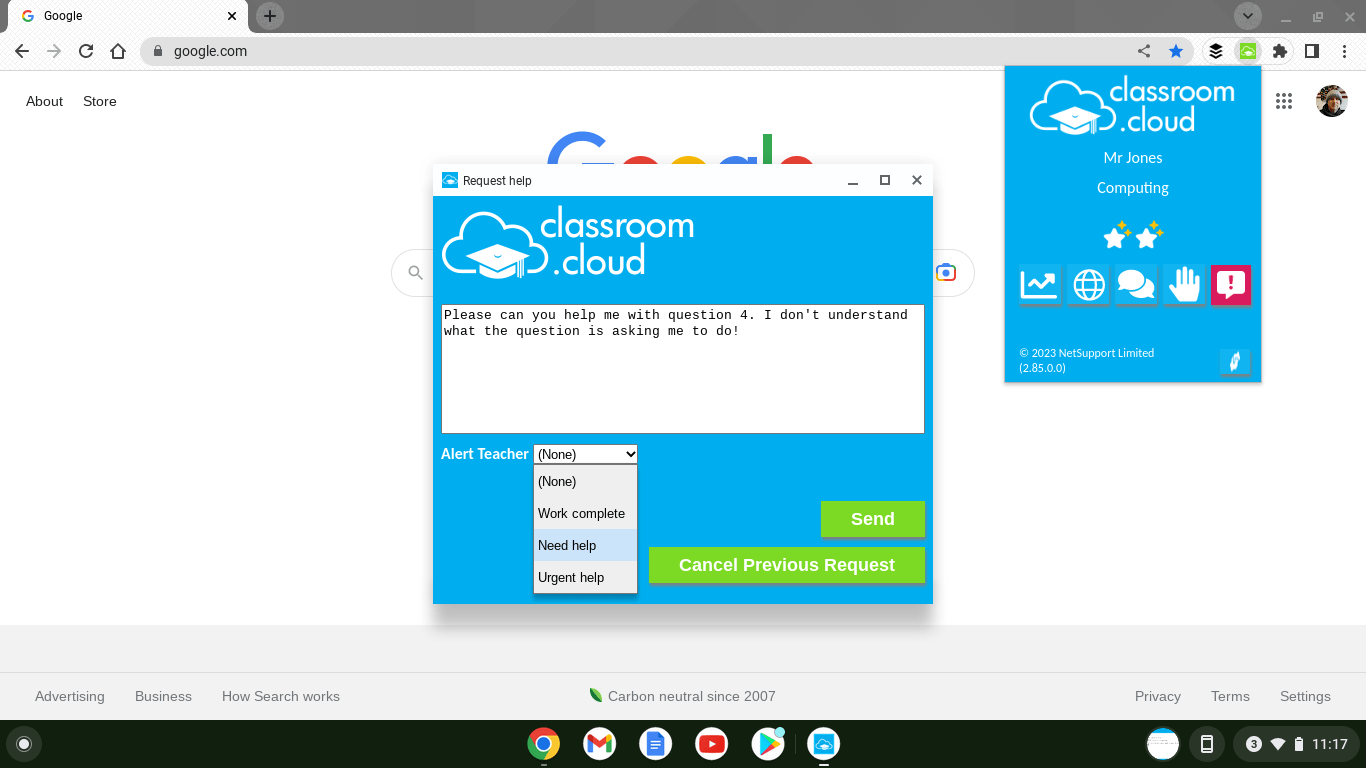This screenshot has height=768, width=1366.
Task: Open How Search works link
Action: [x=281, y=696]
